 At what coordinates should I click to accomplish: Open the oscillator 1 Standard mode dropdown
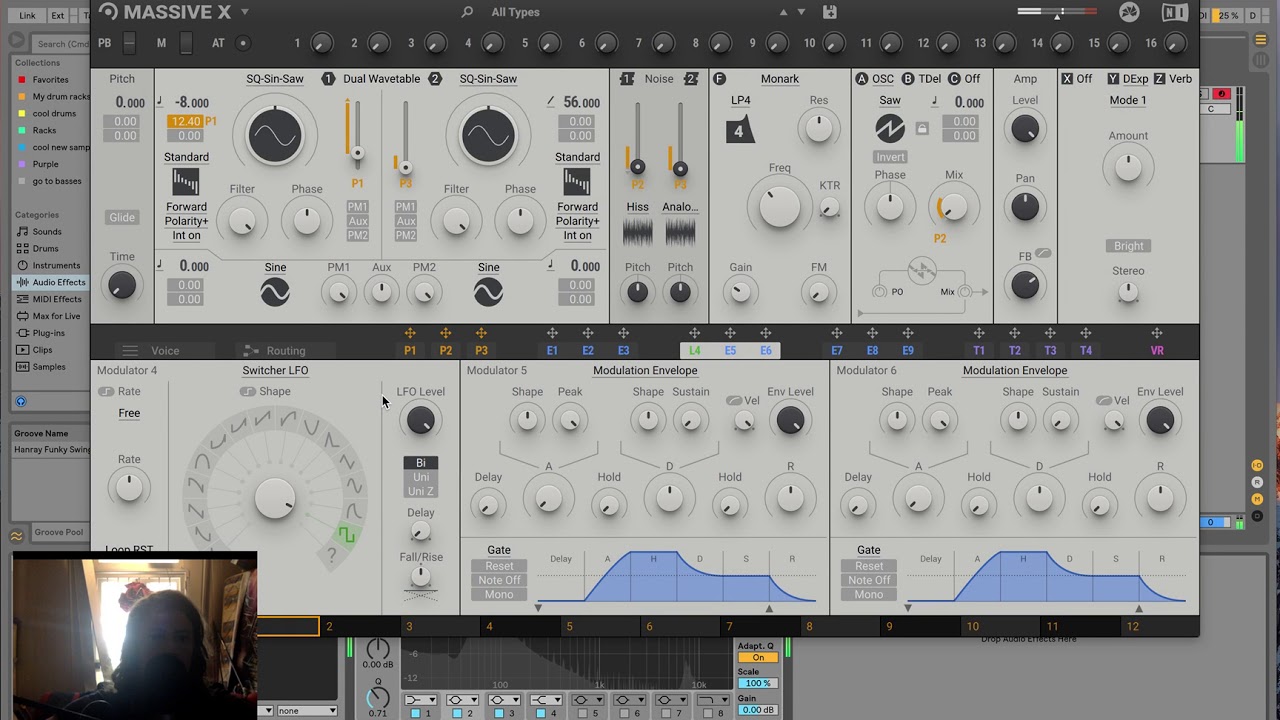186,157
